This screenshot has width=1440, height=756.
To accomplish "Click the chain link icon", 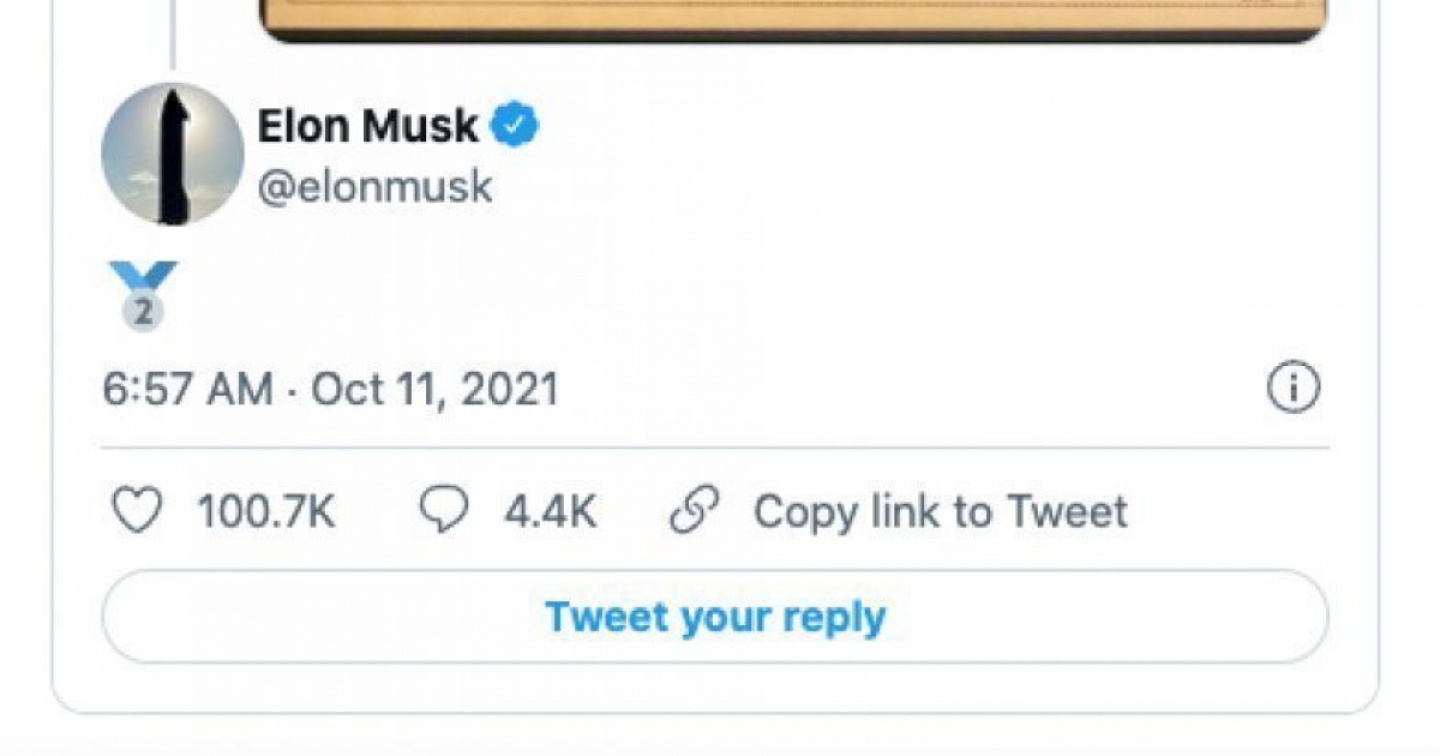I will (691, 512).
